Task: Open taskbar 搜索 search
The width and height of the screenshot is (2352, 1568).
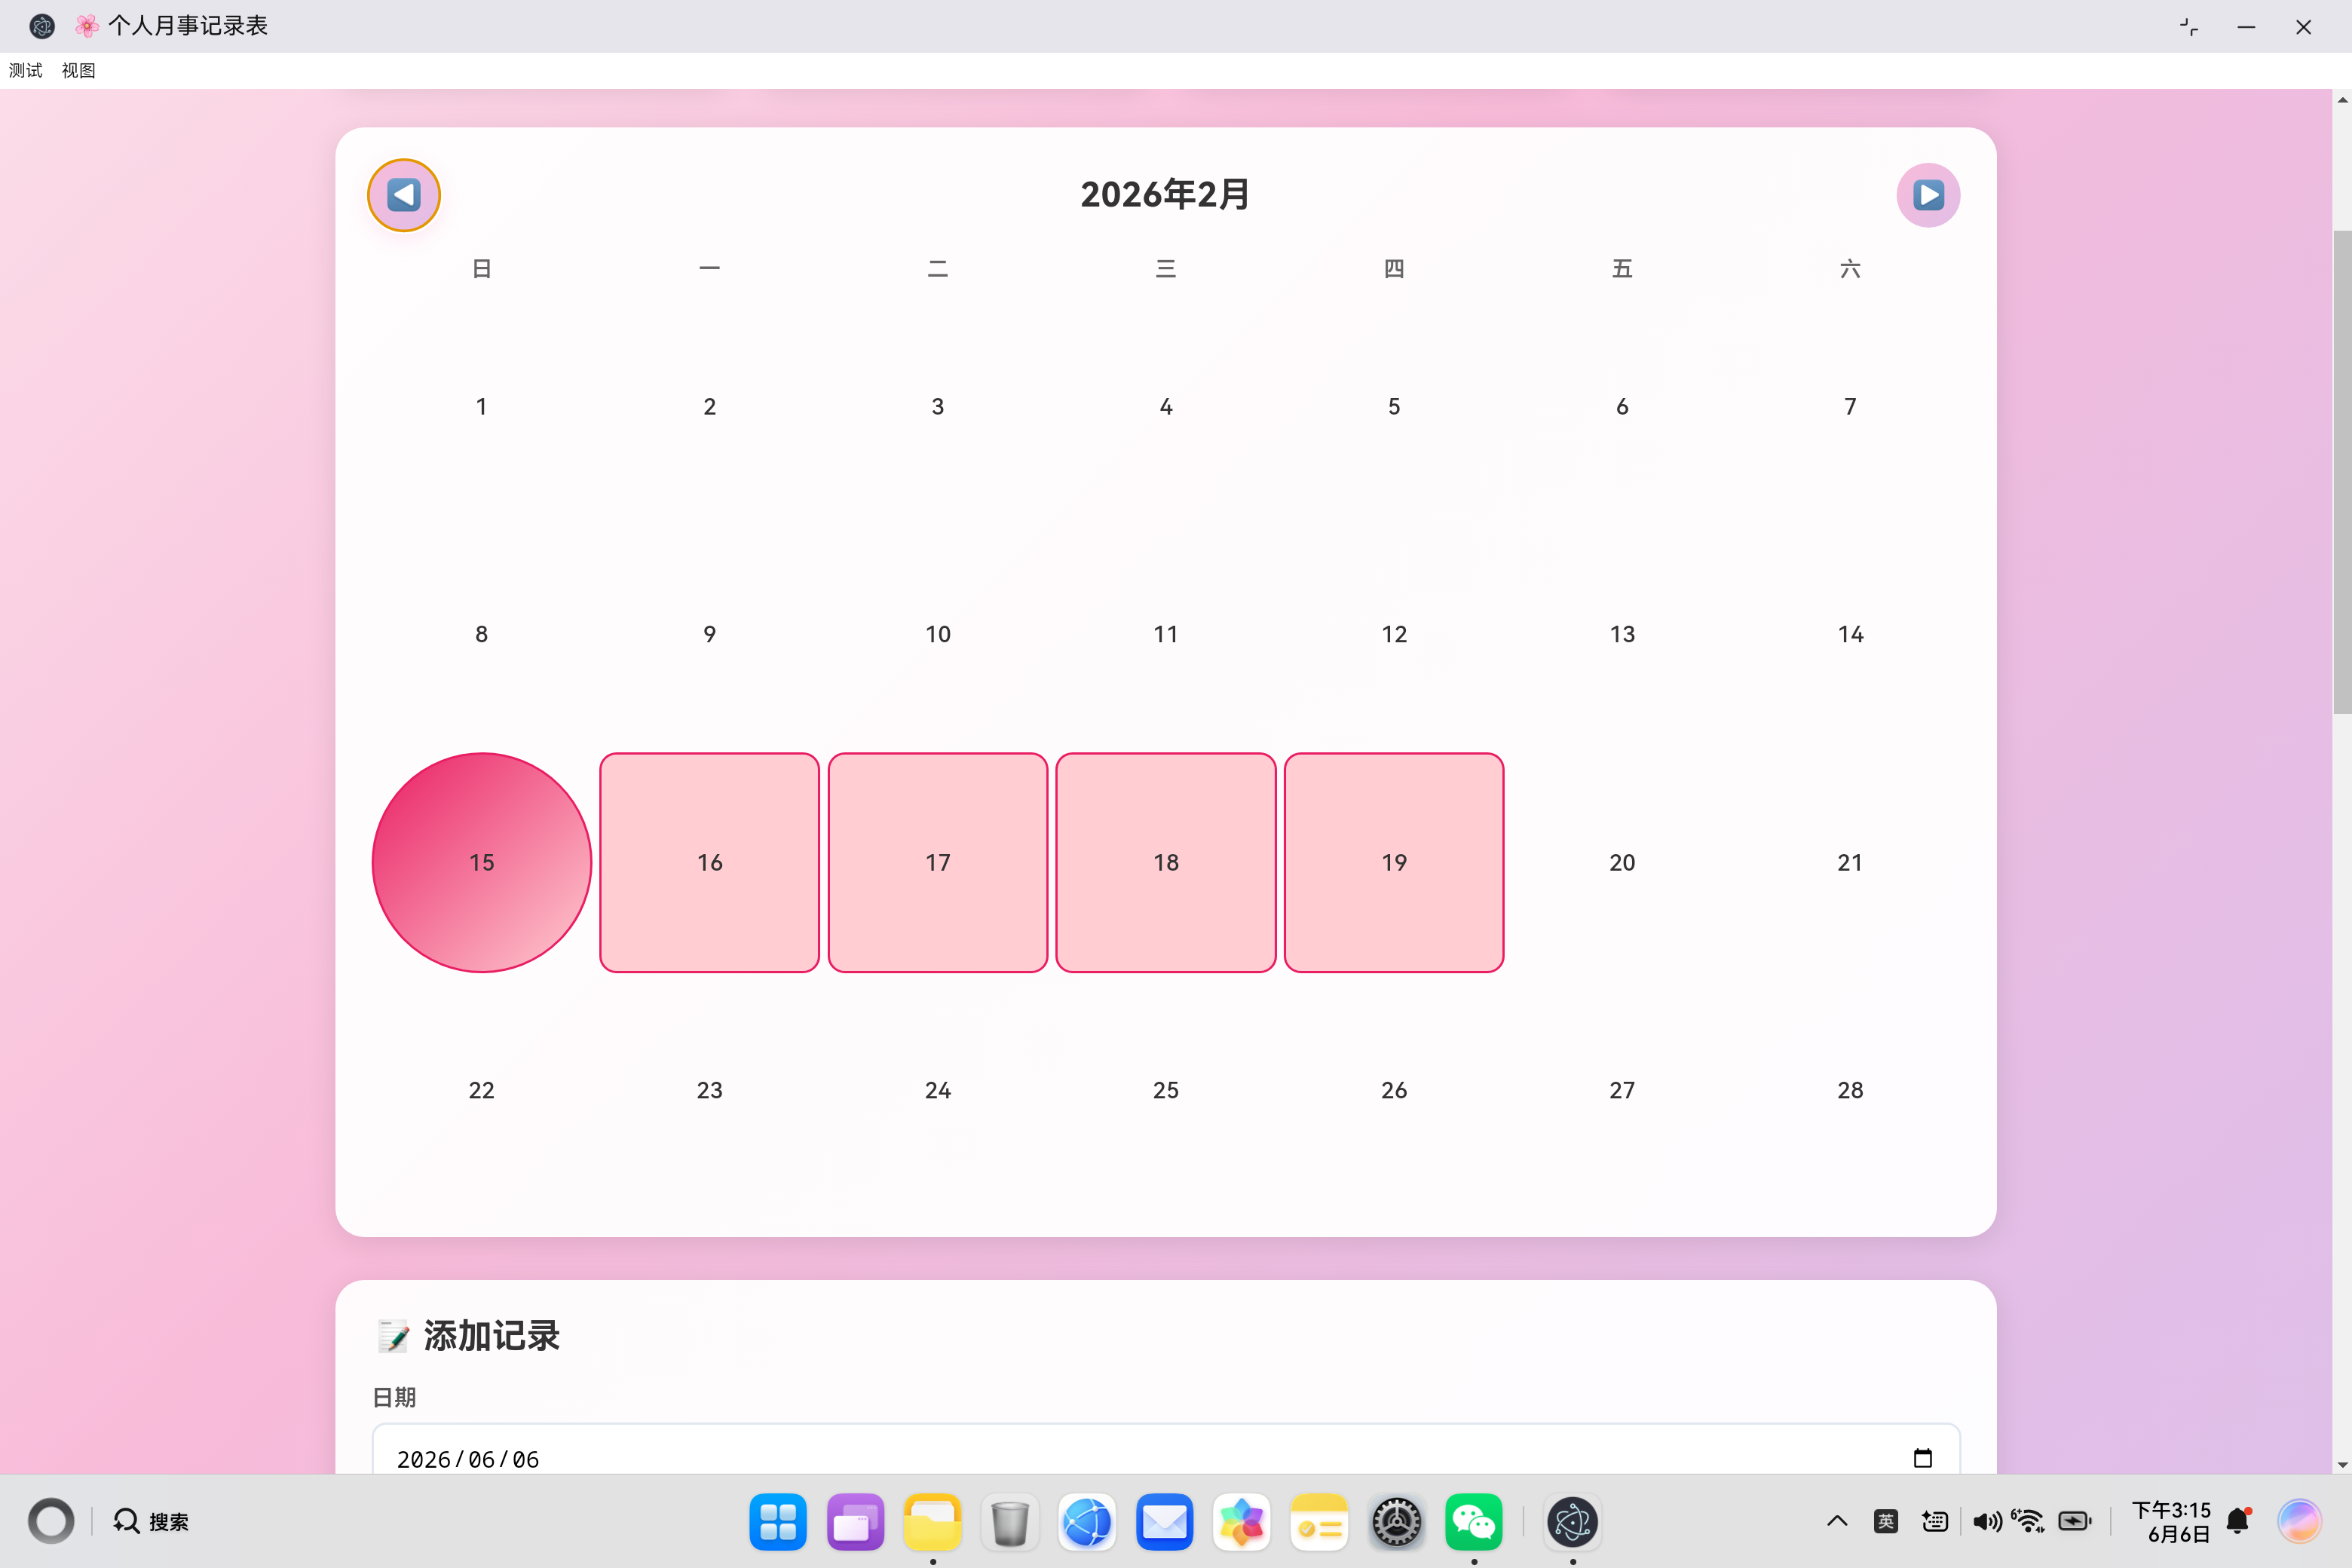Action: (150, 1521)
